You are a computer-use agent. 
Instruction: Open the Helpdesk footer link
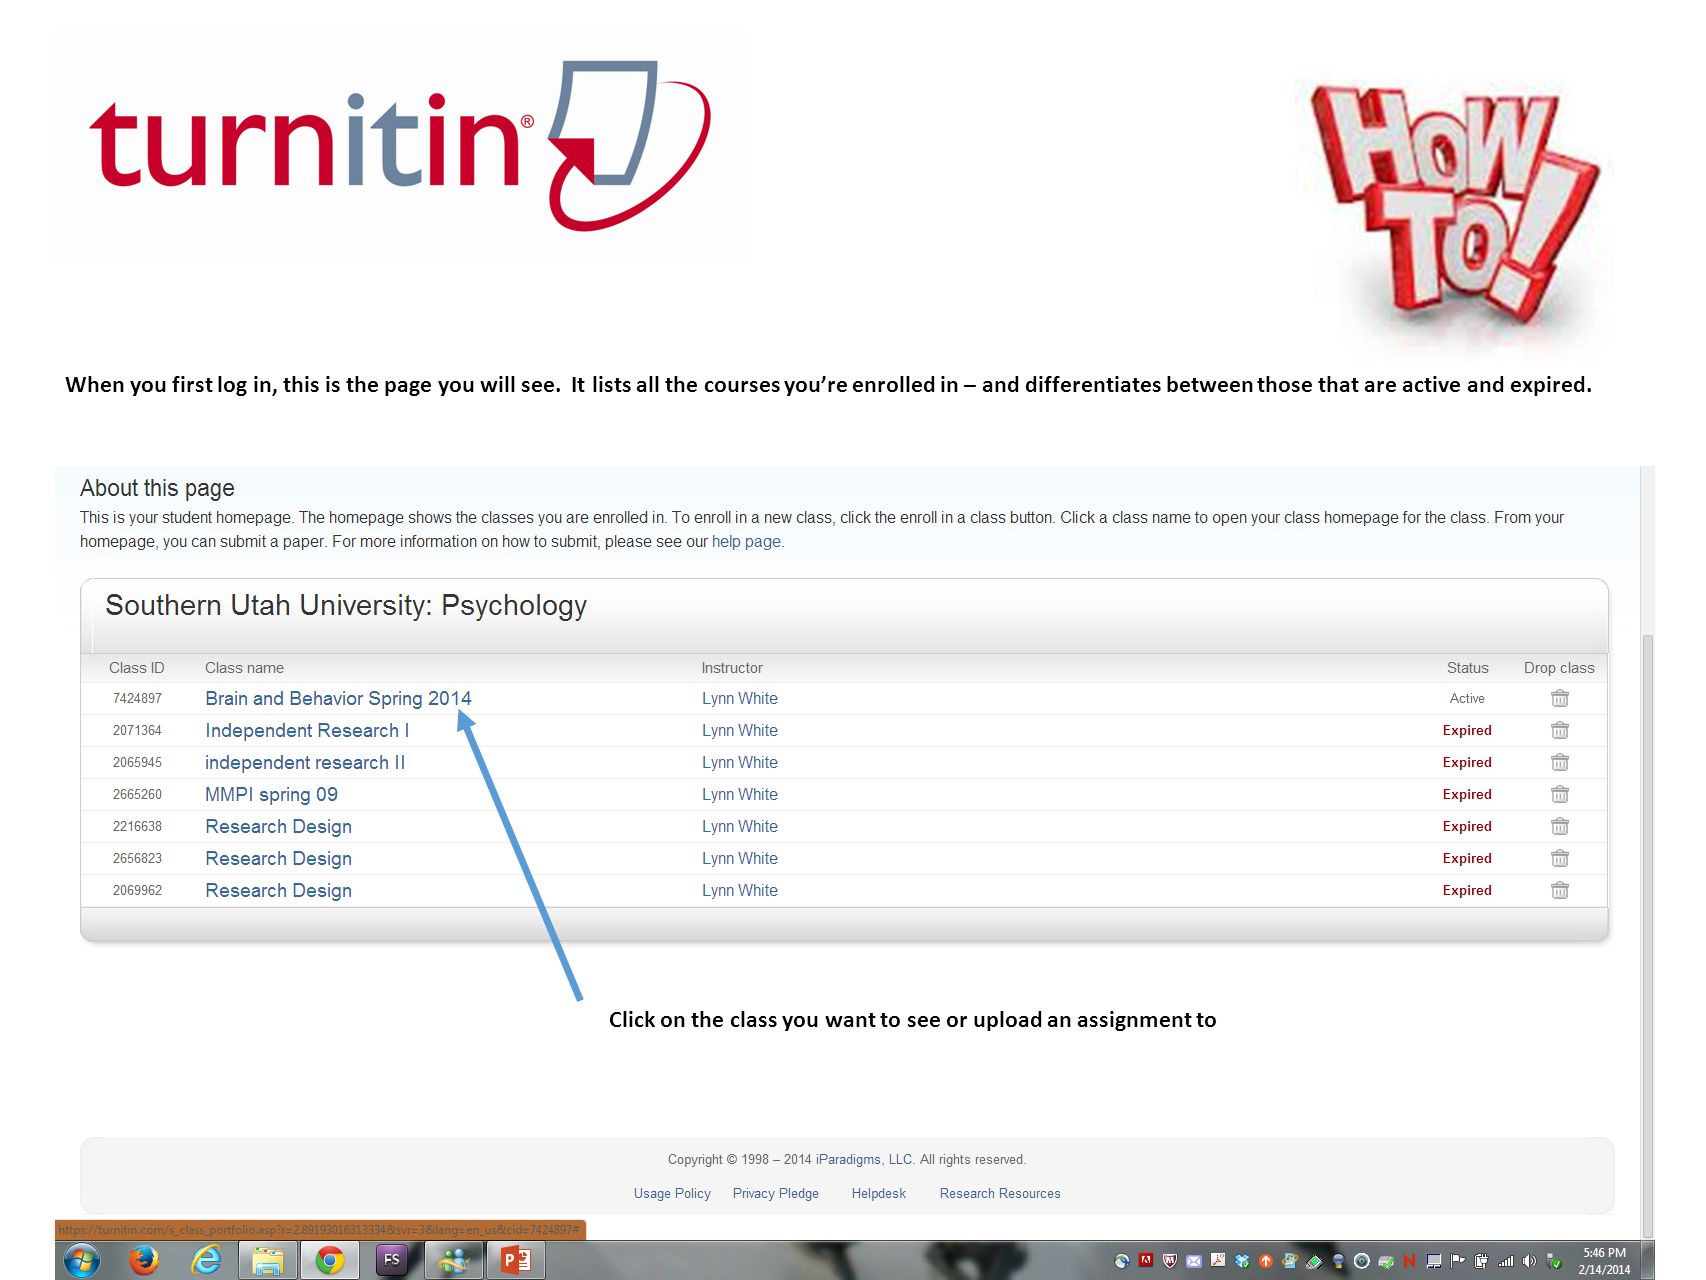(x=879, y=1193)
